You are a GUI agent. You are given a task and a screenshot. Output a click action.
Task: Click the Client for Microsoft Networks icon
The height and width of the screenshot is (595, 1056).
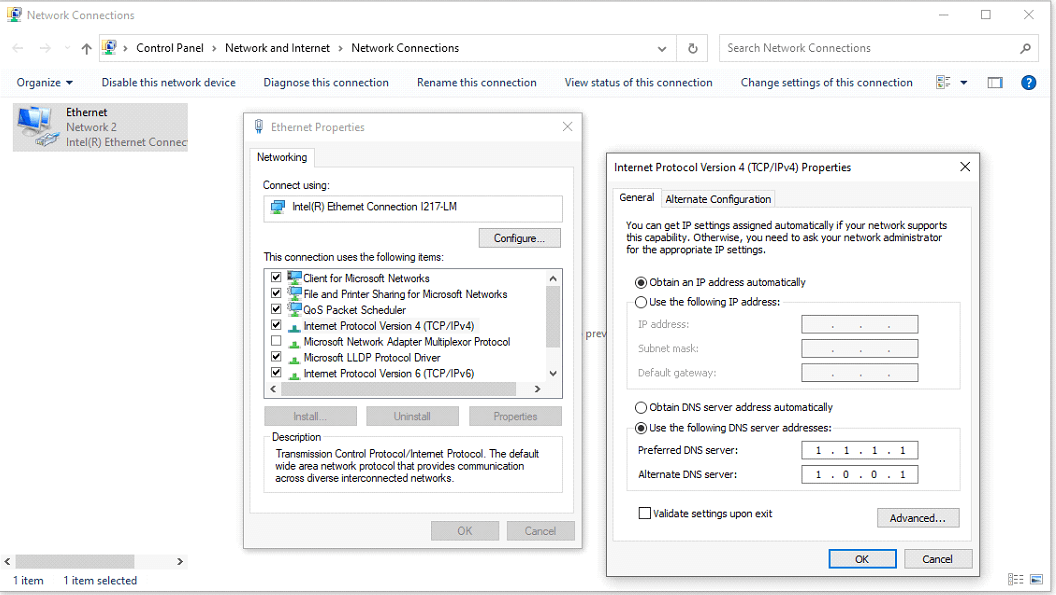tap(294, 278)
